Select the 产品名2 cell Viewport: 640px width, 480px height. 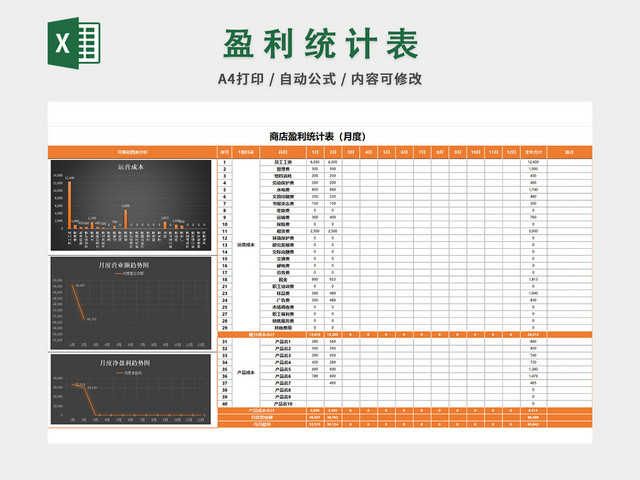[x=283, y=349]
